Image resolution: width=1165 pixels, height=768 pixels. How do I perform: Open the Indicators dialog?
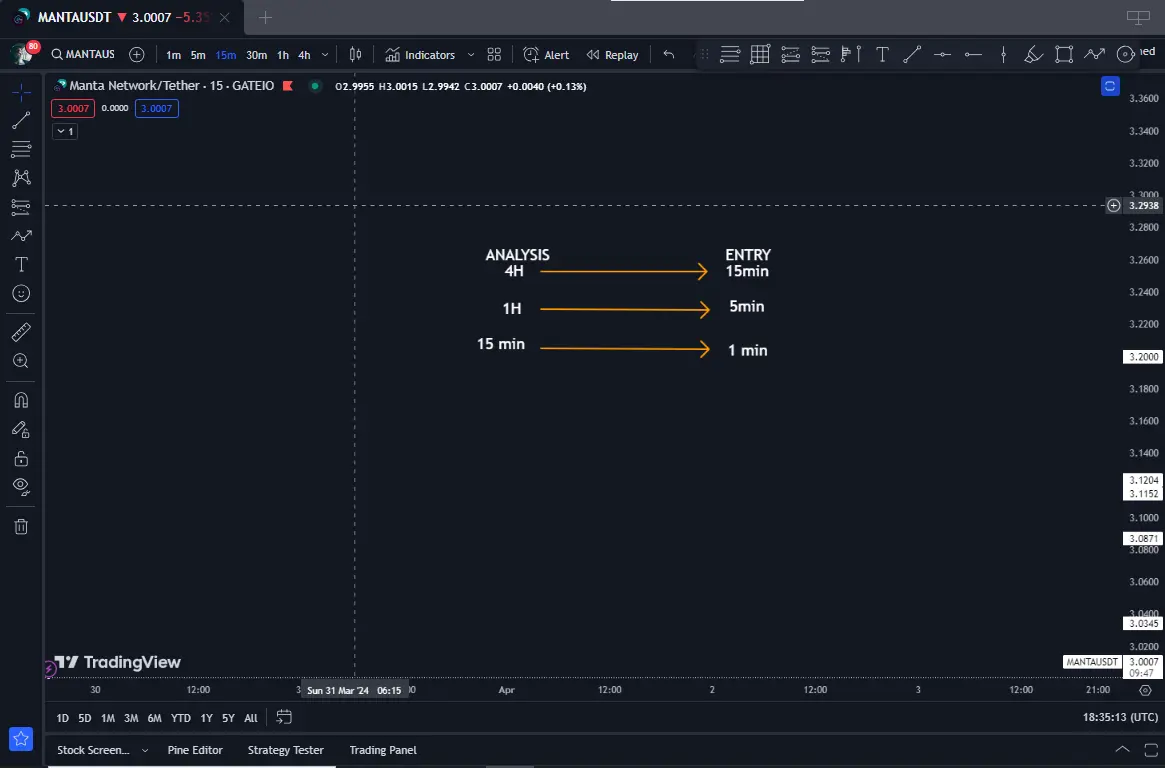pyautogui.click(x=420, y=54)
